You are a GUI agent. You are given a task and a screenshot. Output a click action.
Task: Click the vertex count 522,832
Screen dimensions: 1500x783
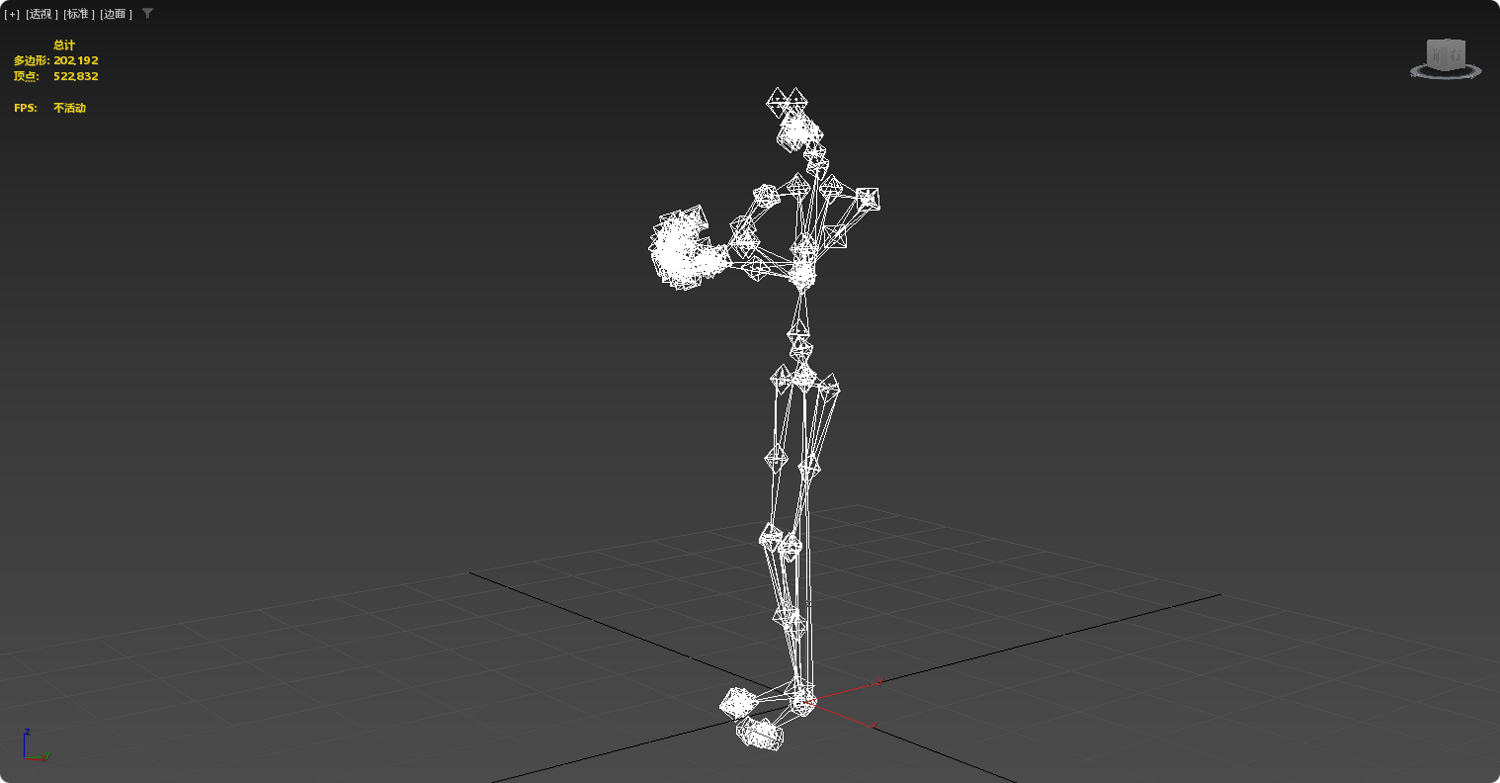(76, 76)
